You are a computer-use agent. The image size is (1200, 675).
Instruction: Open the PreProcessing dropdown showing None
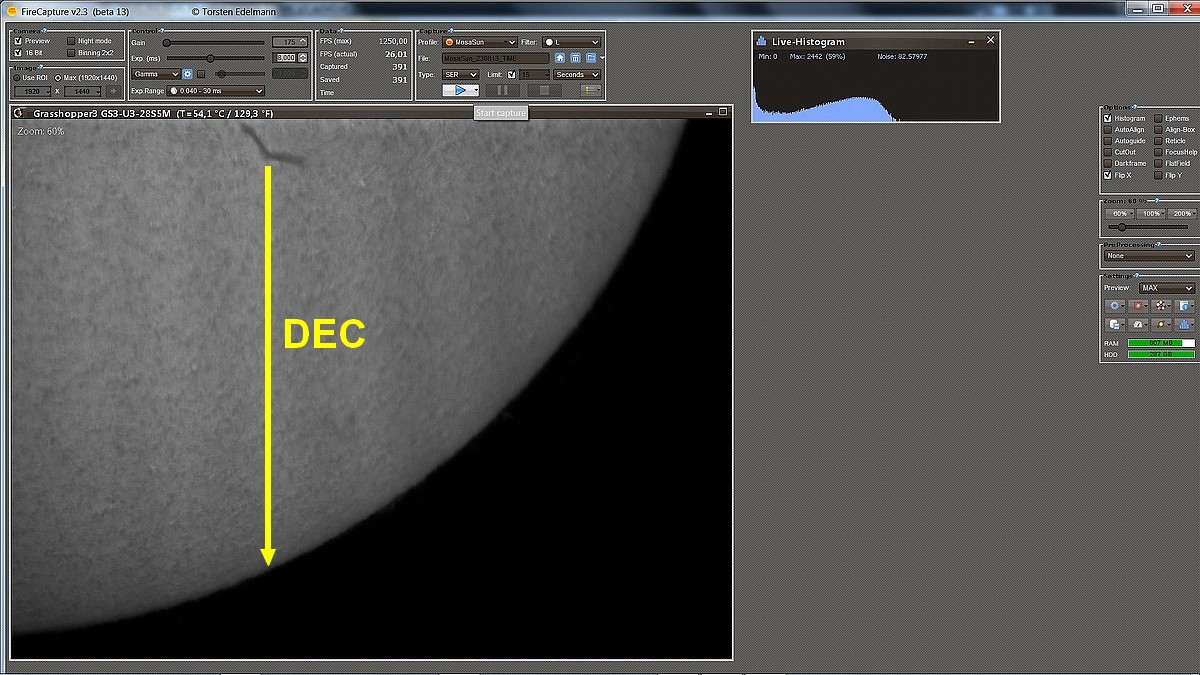pyautogui.click(x=1149, y=256)
